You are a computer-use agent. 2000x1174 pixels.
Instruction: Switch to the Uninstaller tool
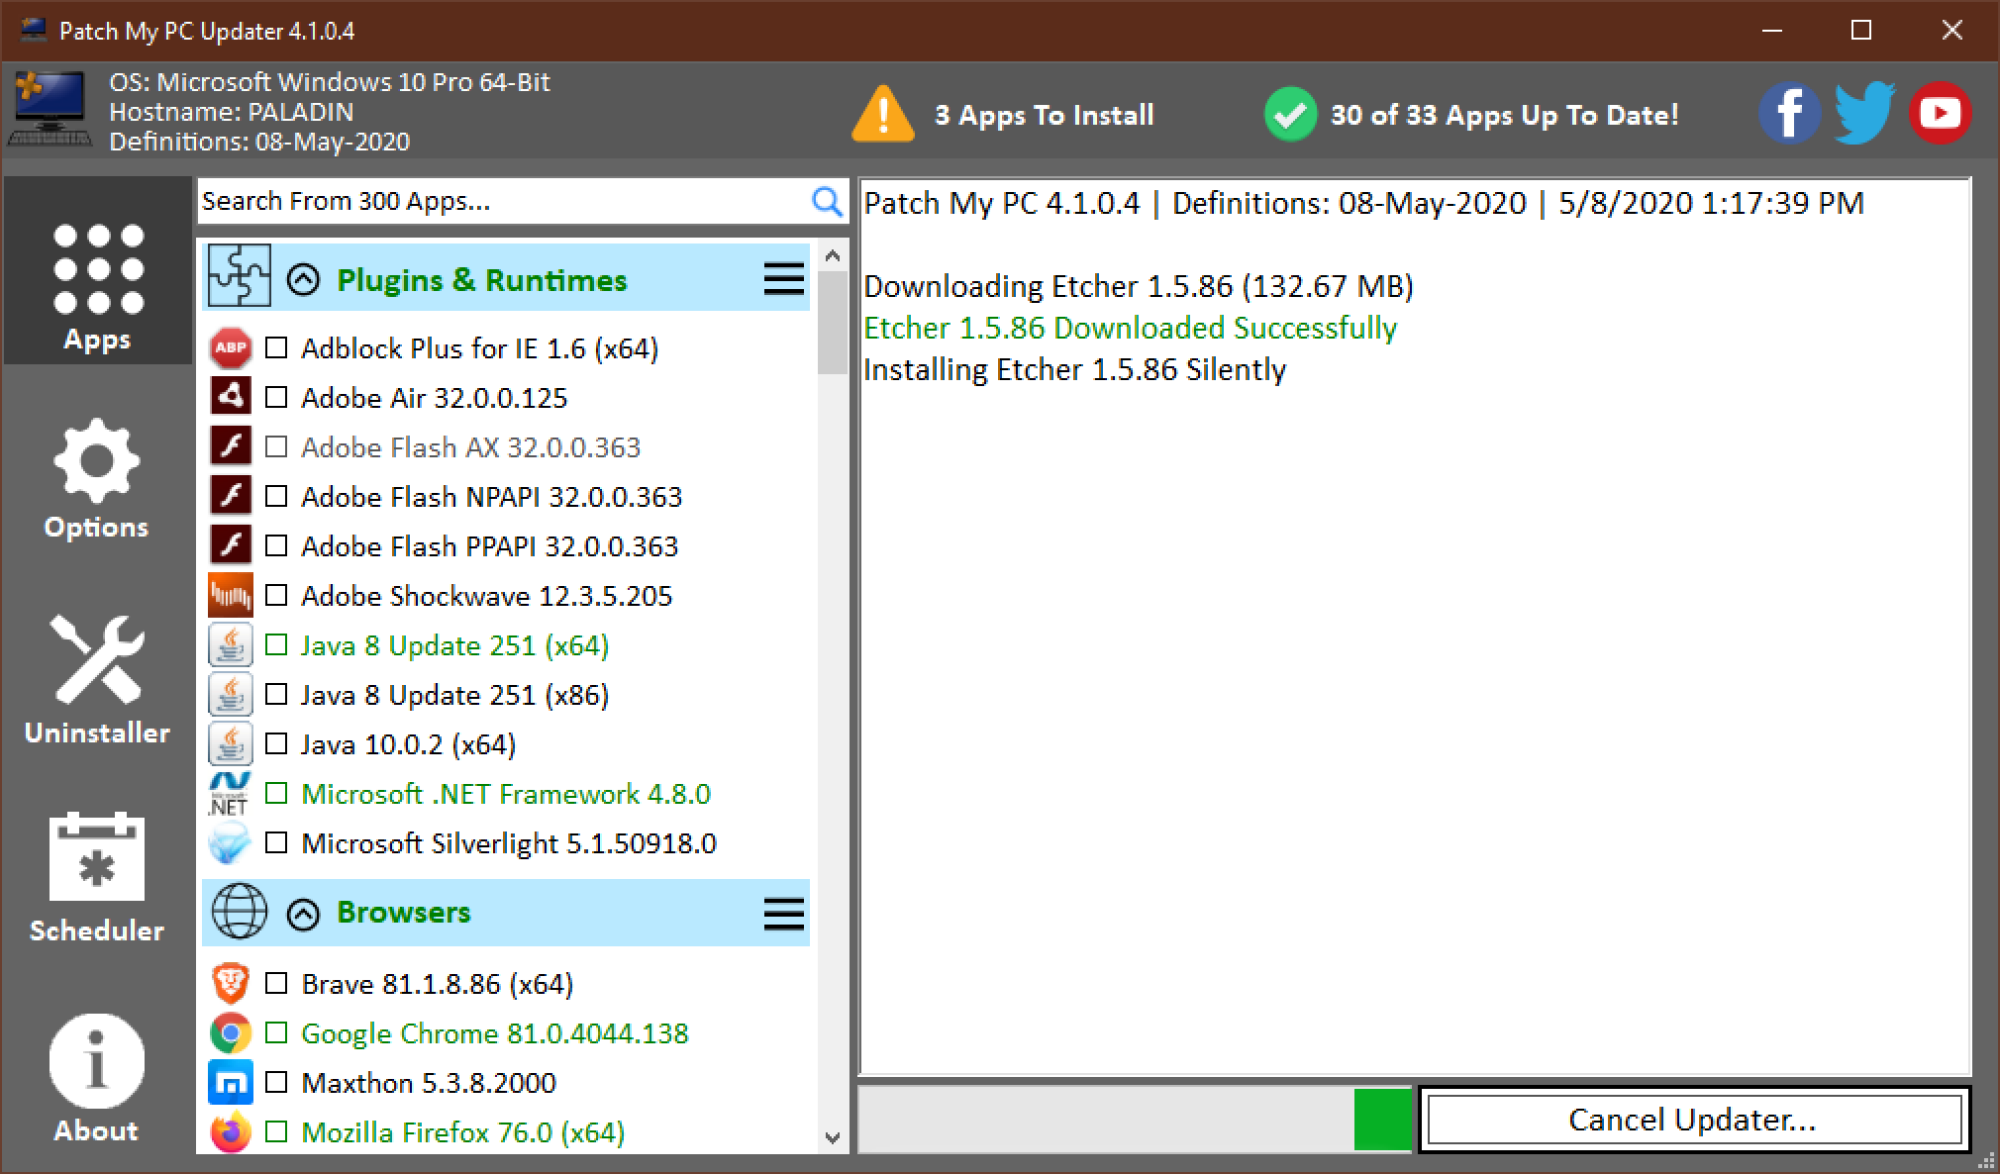point(97,679)
